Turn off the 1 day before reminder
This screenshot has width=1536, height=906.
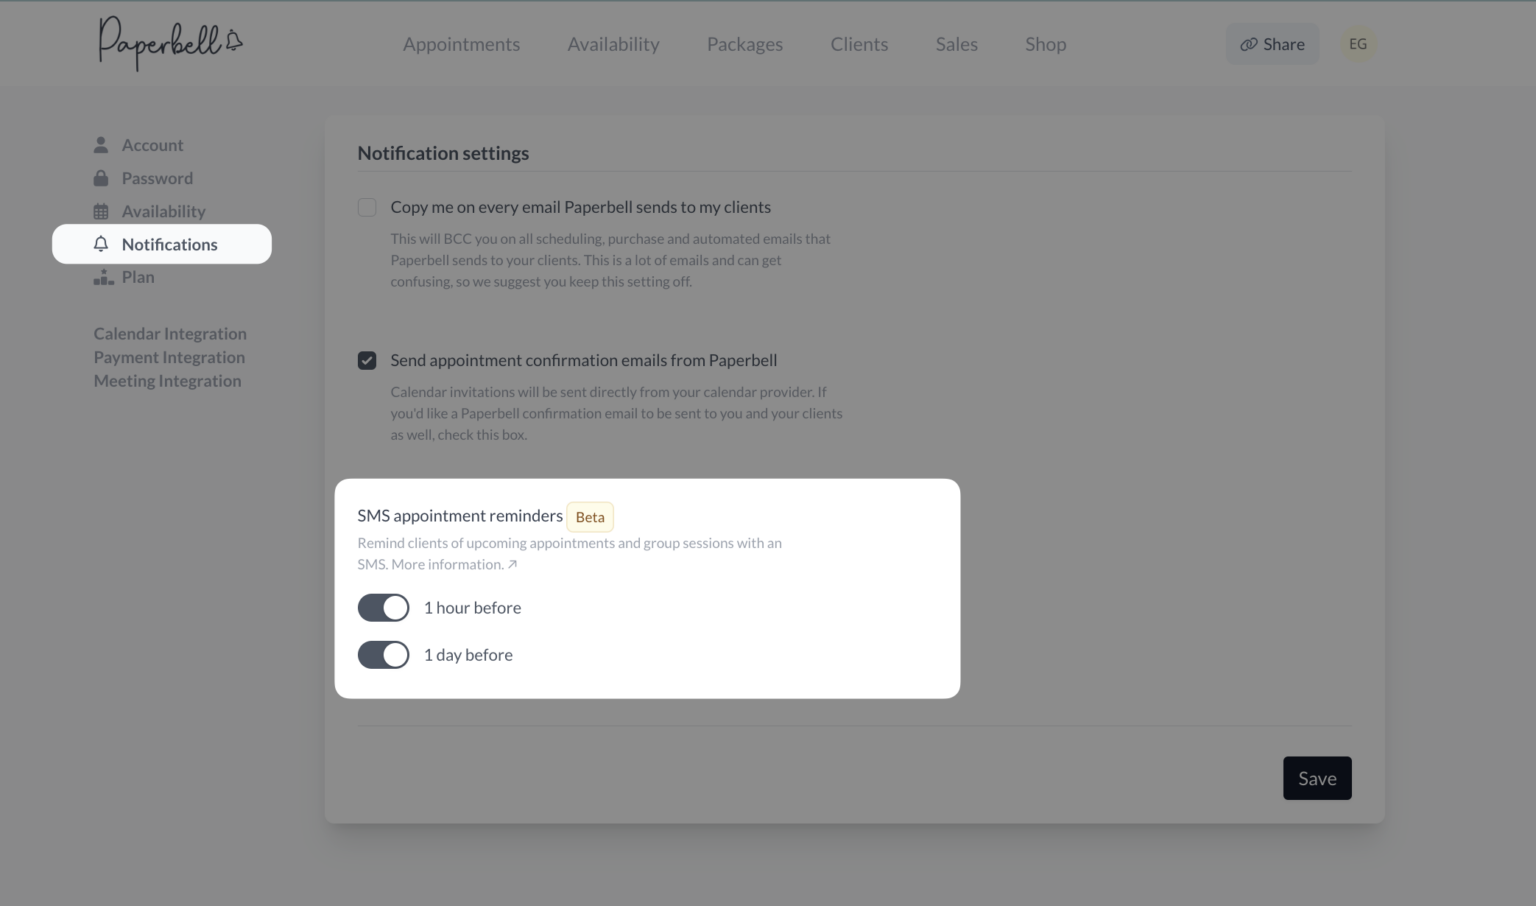383,654
